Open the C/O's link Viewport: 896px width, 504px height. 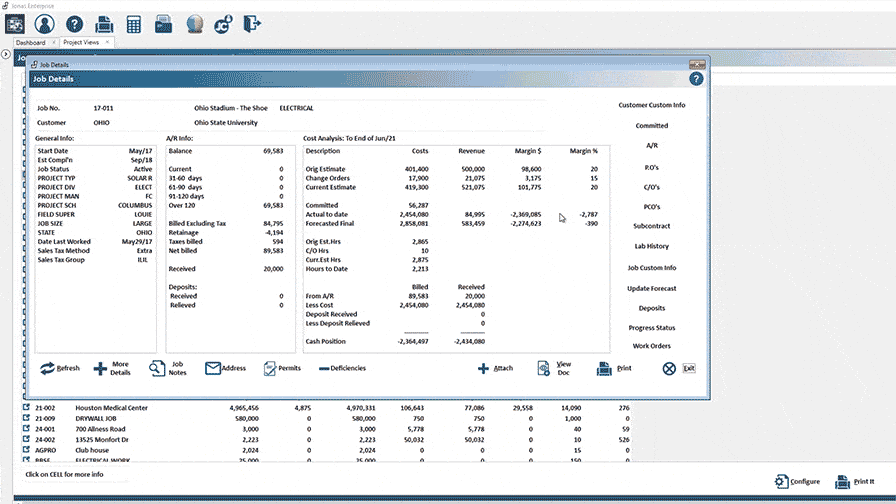[x=651, y=187]
